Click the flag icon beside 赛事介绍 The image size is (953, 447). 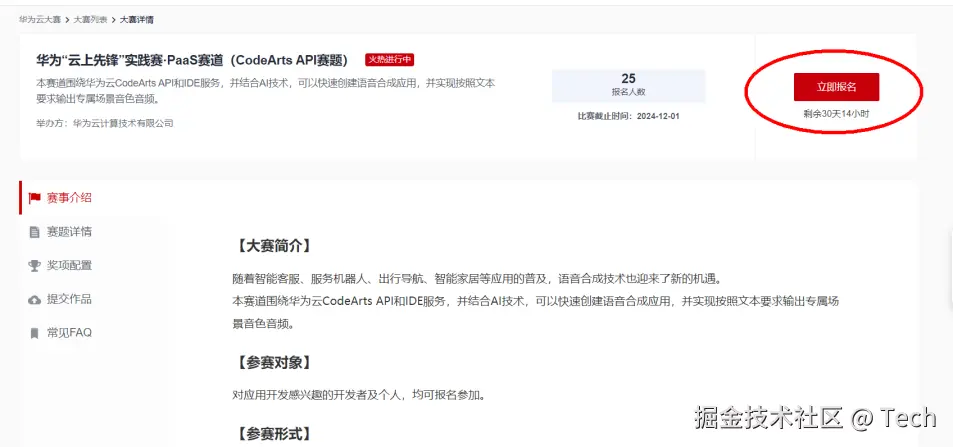pos(35,198)
